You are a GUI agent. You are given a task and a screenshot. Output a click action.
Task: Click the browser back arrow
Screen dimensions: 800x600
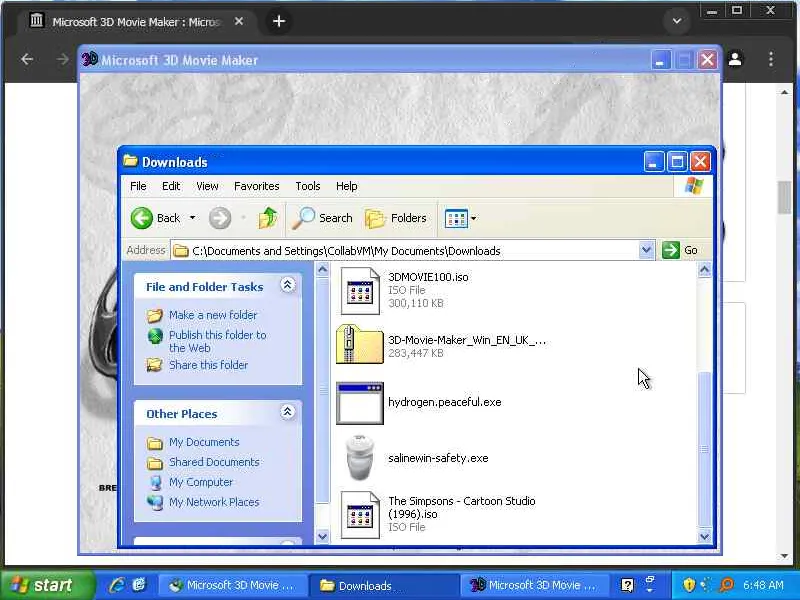pos(27,59)
